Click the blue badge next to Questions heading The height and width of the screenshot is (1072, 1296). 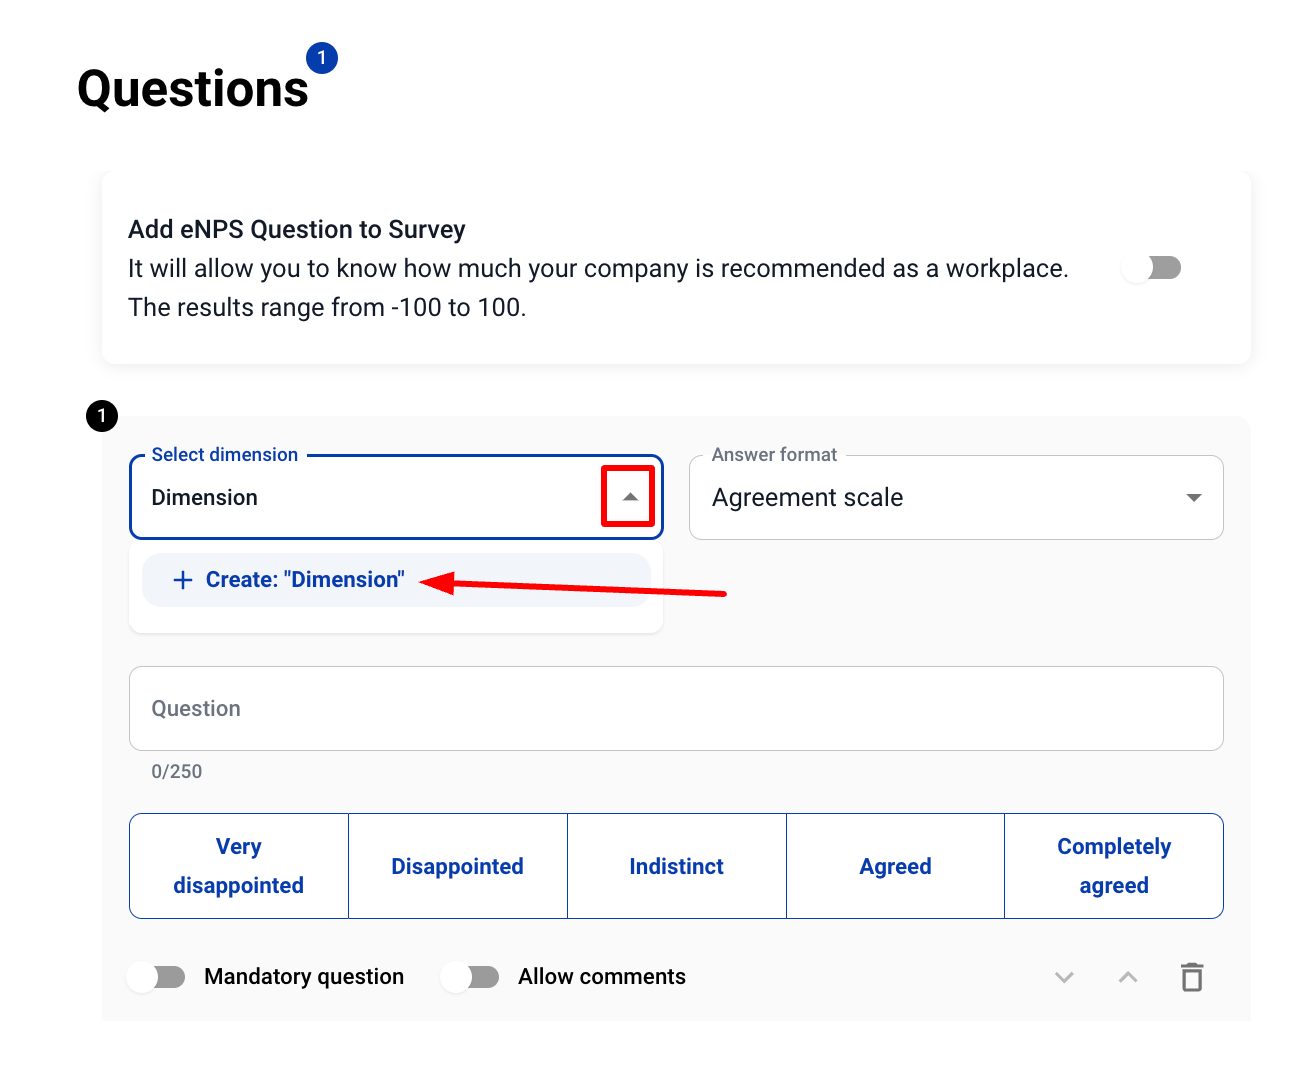point(321,58)
